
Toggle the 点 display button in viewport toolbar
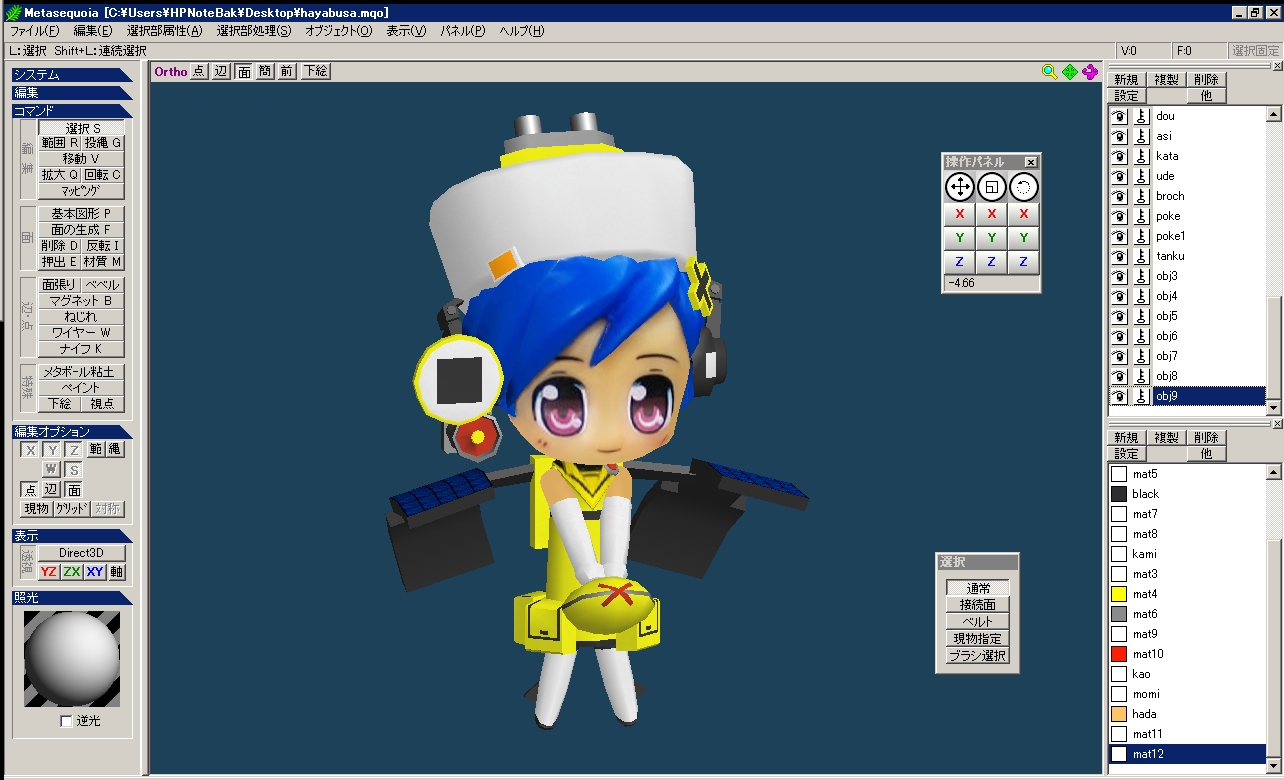coord(199,71)
